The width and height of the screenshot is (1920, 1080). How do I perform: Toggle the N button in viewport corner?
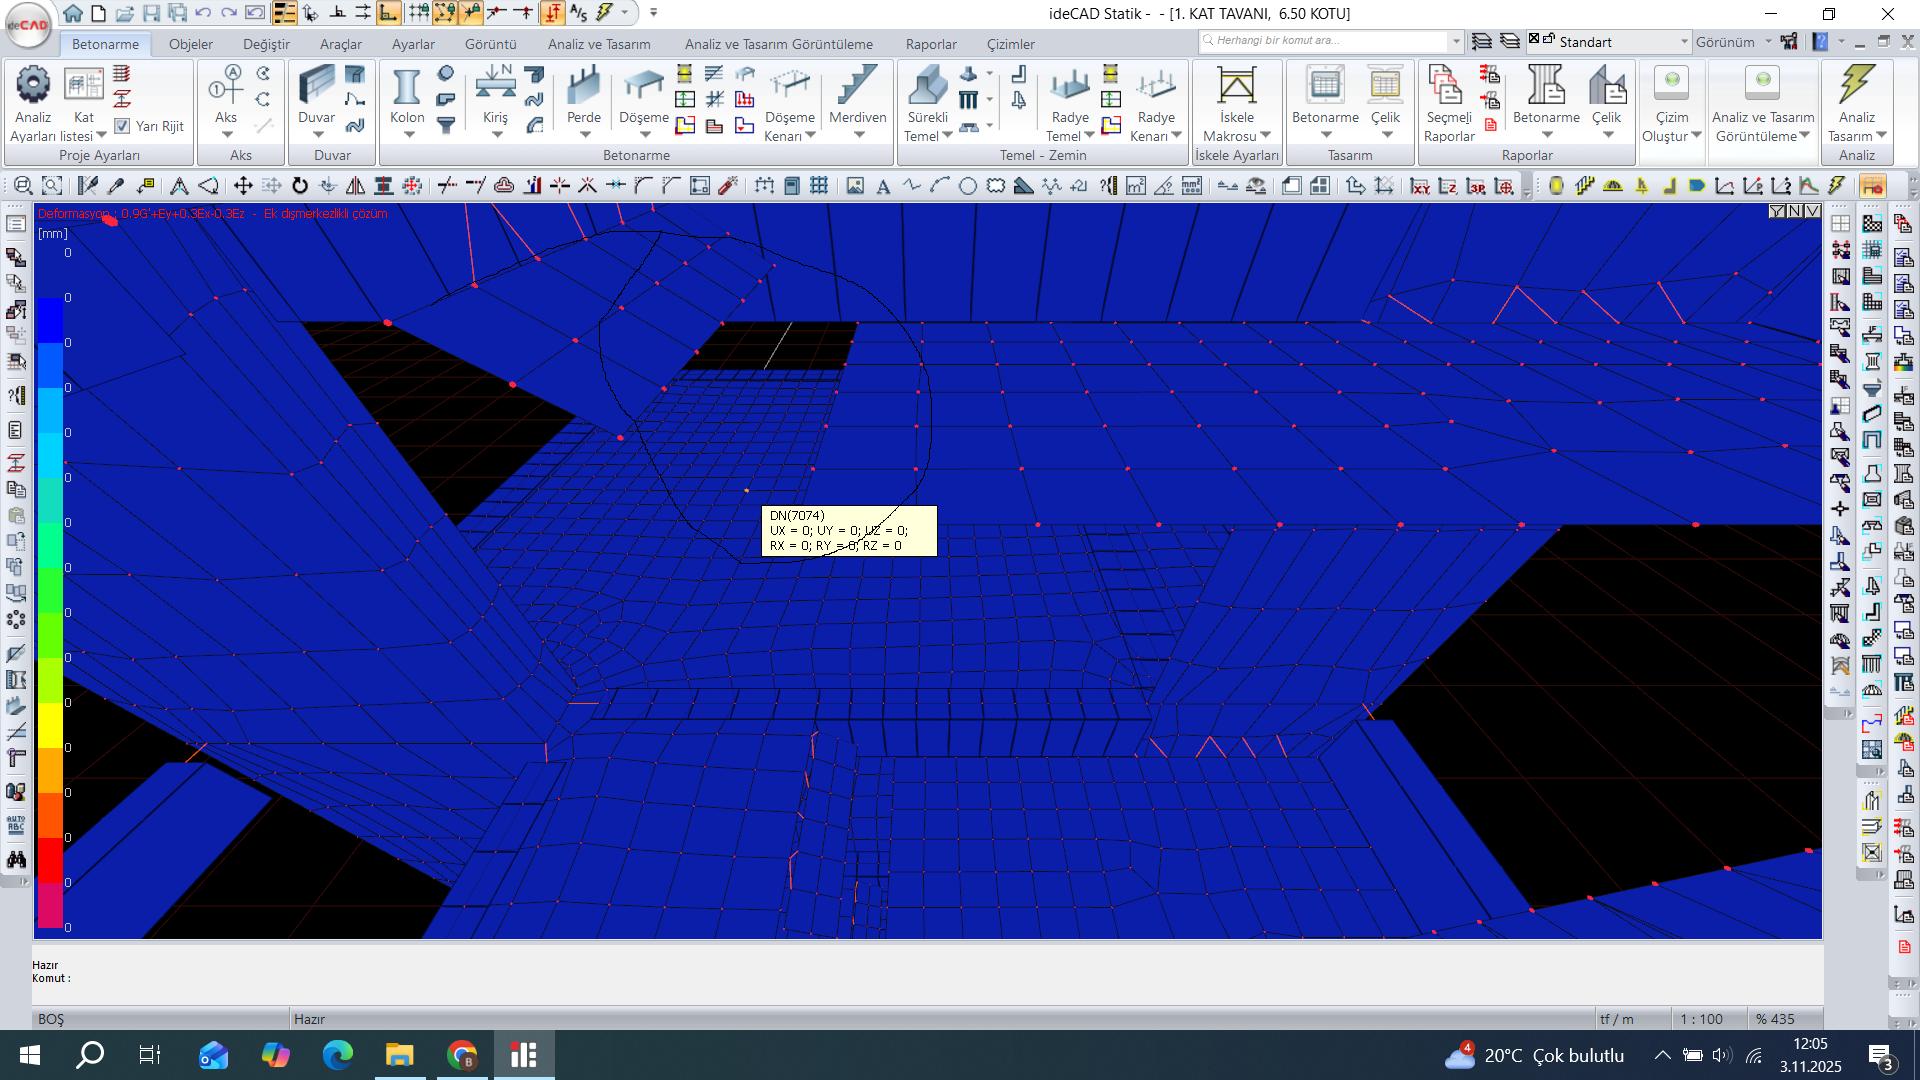[x=1795, y=211]
